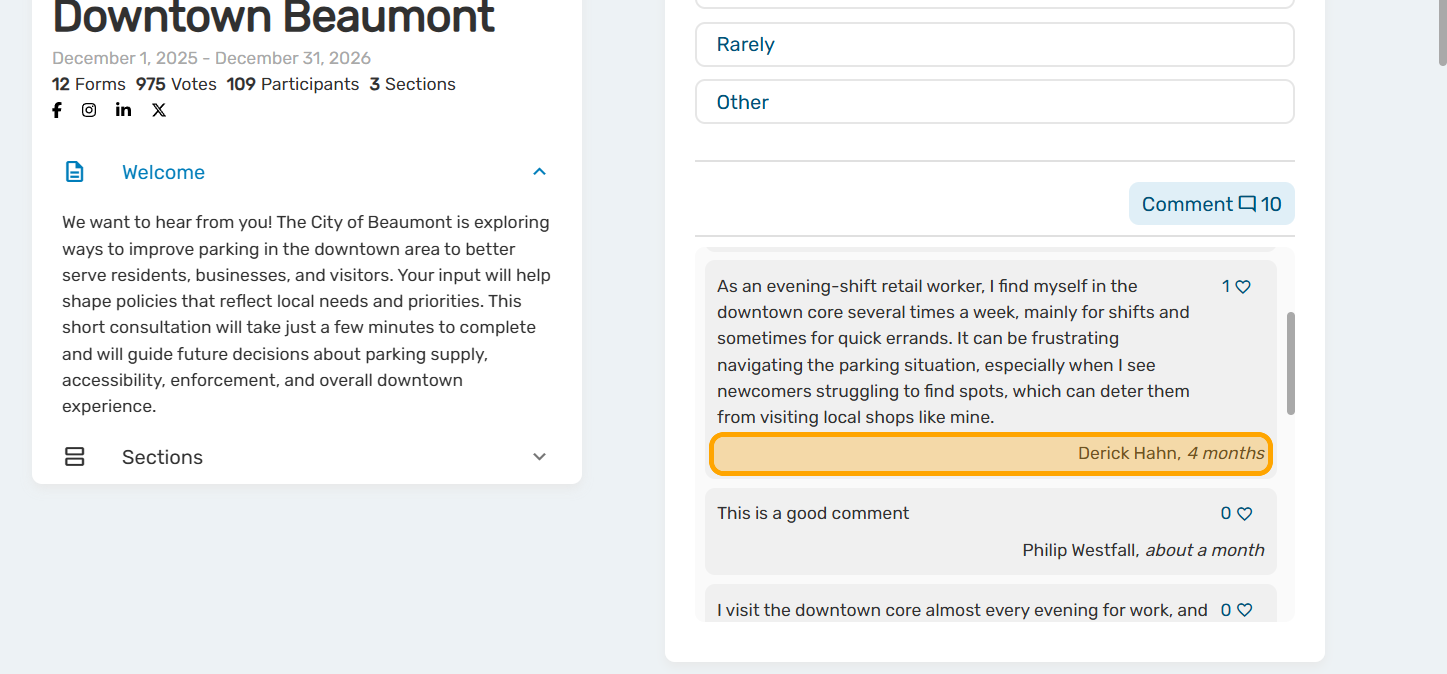Click the Philip Westfall author name
This screenshot has width=1447, height=674.
coord(1079,550)
